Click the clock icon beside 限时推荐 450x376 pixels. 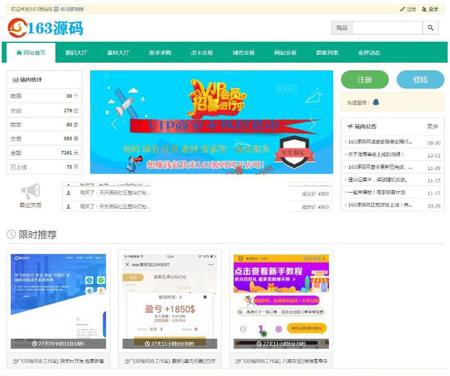(11, 234)
